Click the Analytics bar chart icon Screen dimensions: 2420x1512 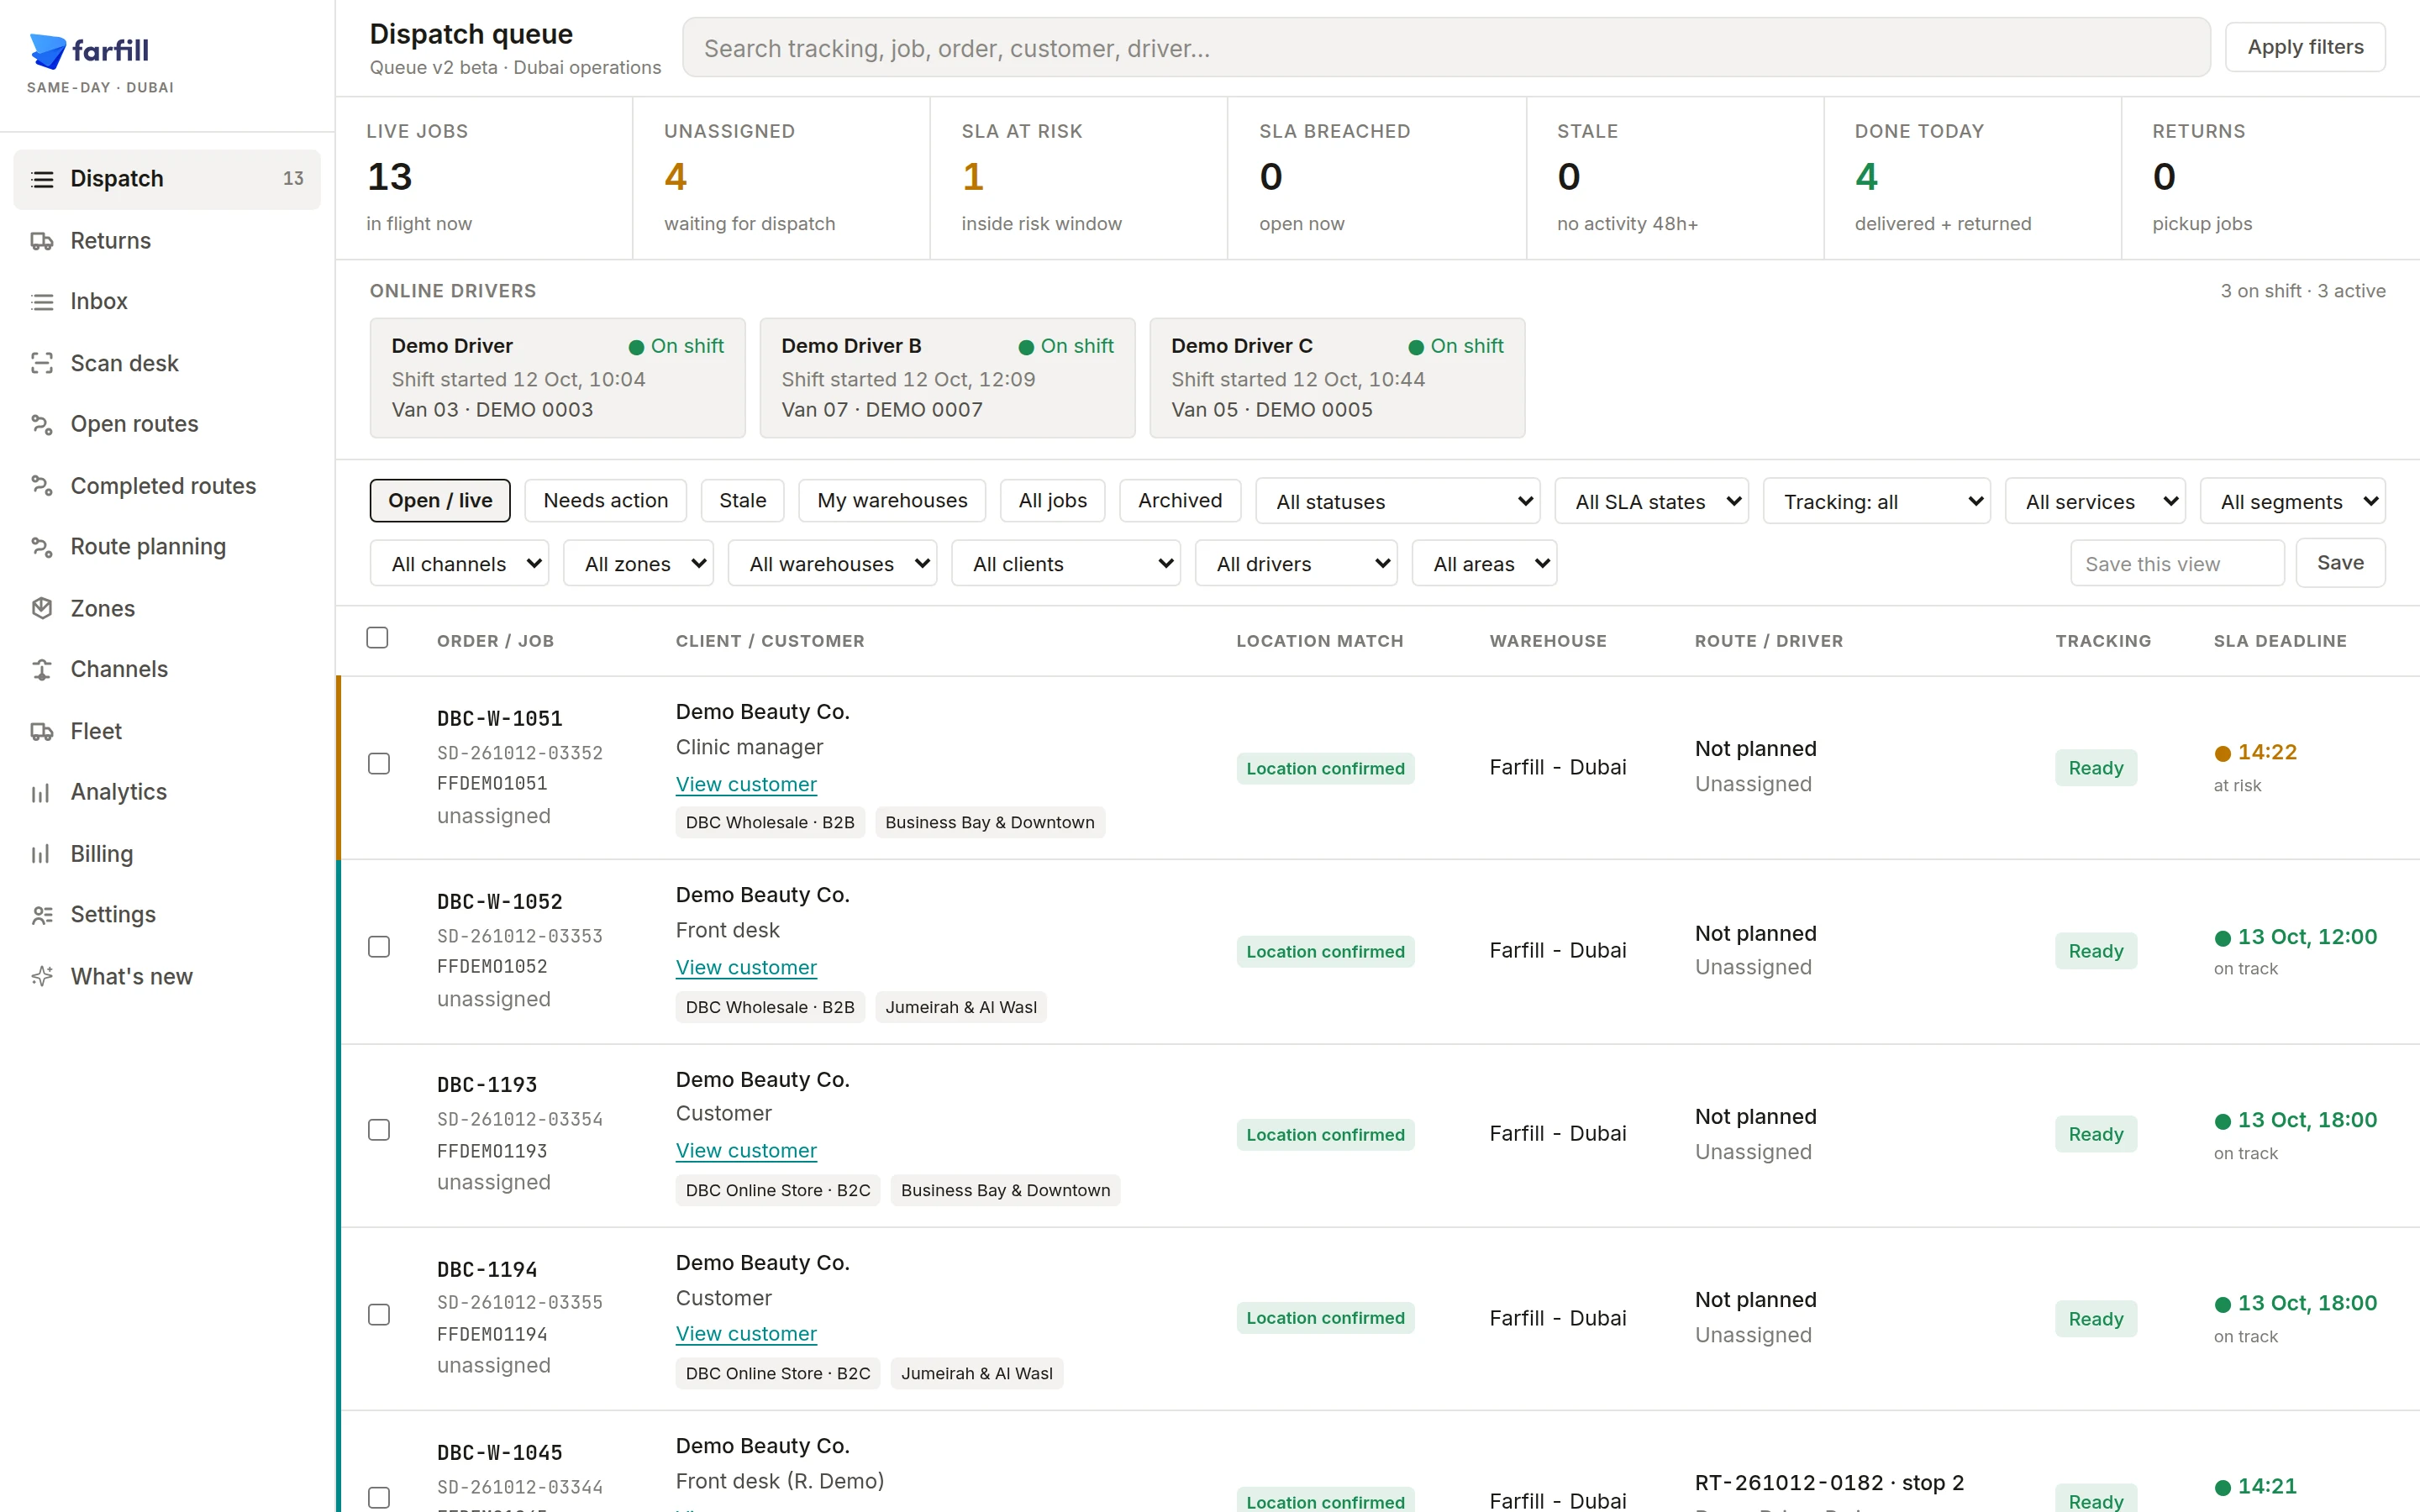coord(42,792)
